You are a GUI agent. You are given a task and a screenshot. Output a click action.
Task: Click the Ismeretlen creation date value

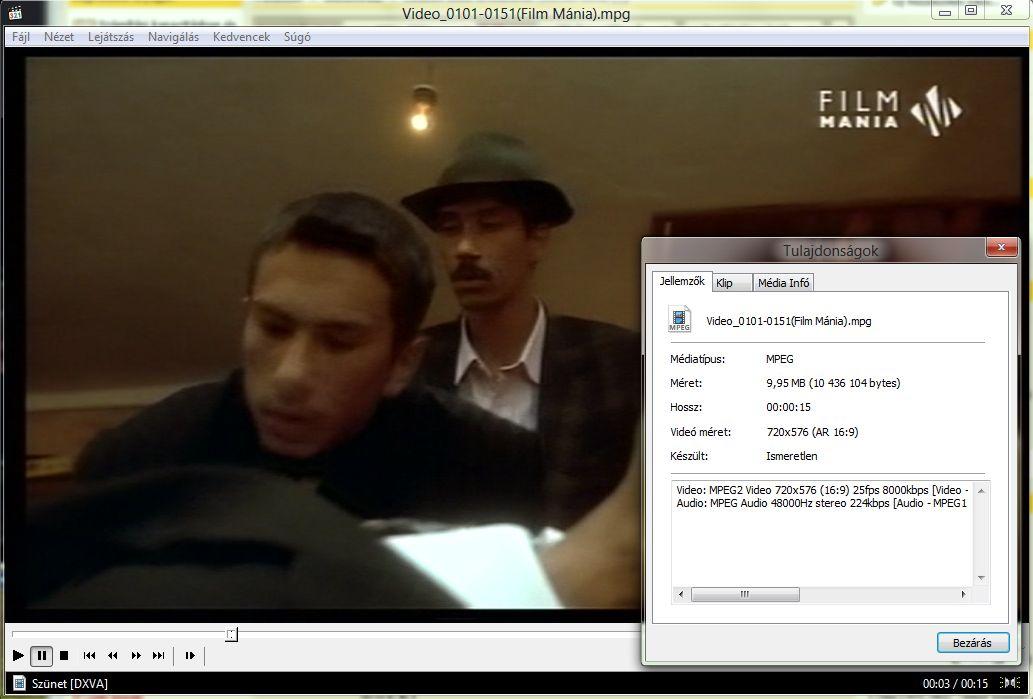click(791, 456)
